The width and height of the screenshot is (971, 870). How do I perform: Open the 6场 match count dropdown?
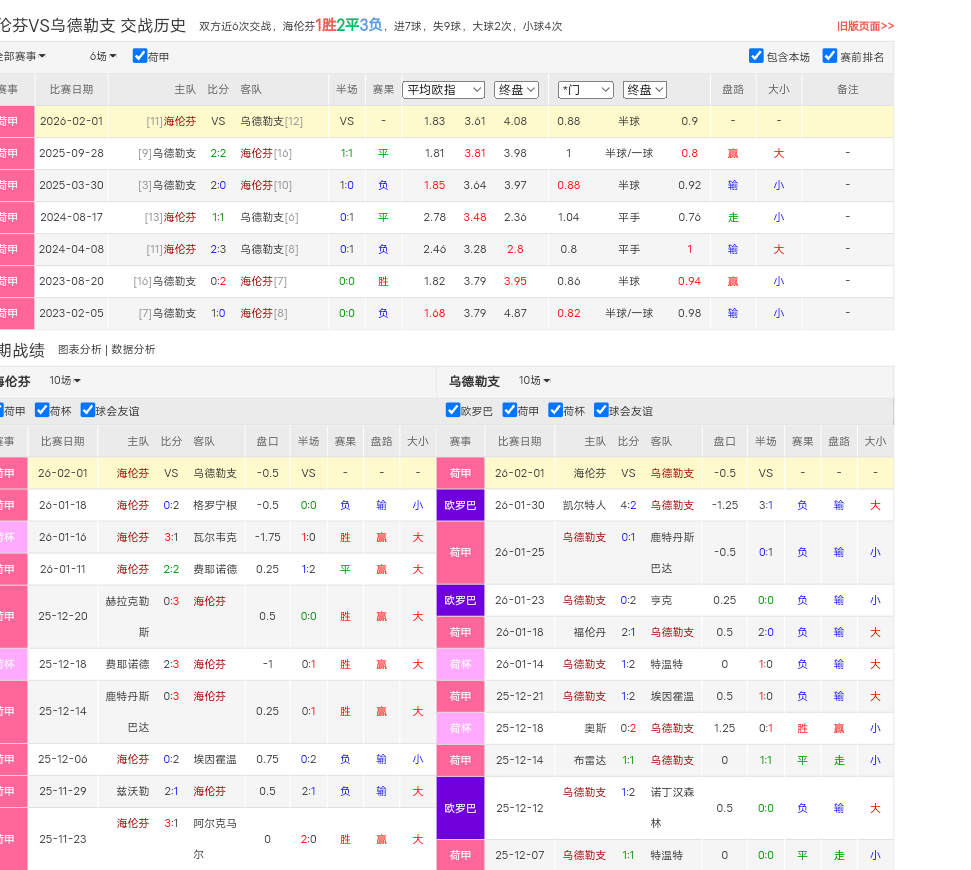coord(103,57)
